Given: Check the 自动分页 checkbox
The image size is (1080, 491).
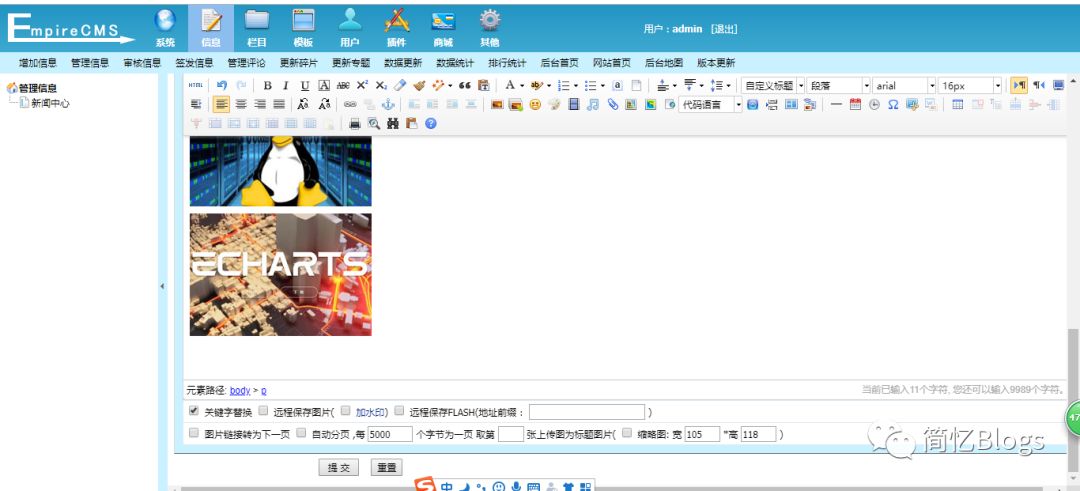Looking at the screenshot, I should point(301,434).
